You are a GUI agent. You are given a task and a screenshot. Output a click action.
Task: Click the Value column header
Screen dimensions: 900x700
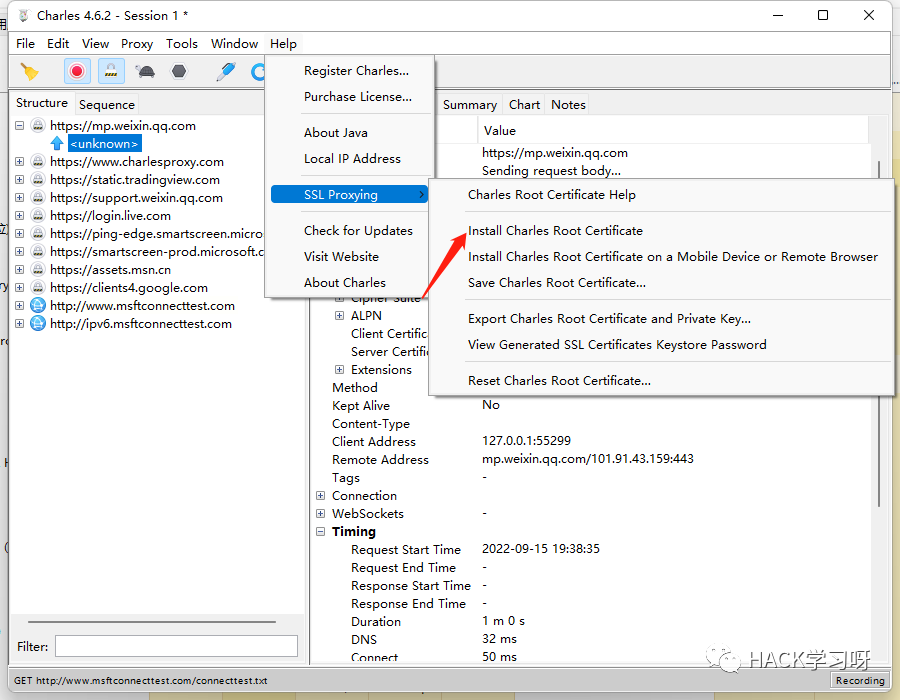[x=673, y=131]
